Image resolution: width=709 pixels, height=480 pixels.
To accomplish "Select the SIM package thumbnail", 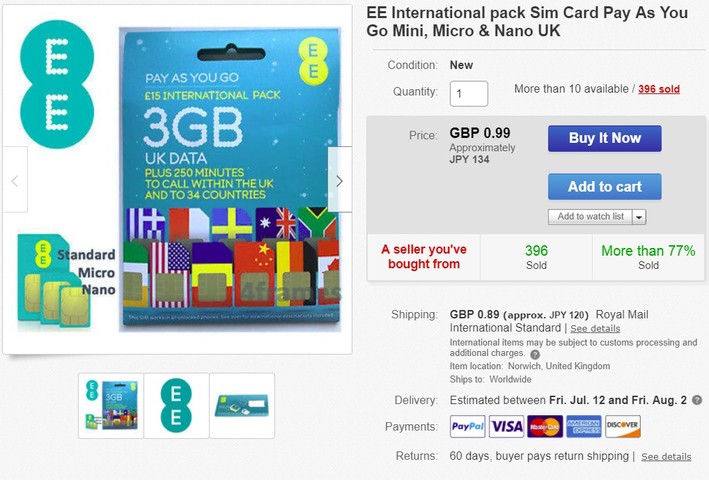I will [111, 405].
